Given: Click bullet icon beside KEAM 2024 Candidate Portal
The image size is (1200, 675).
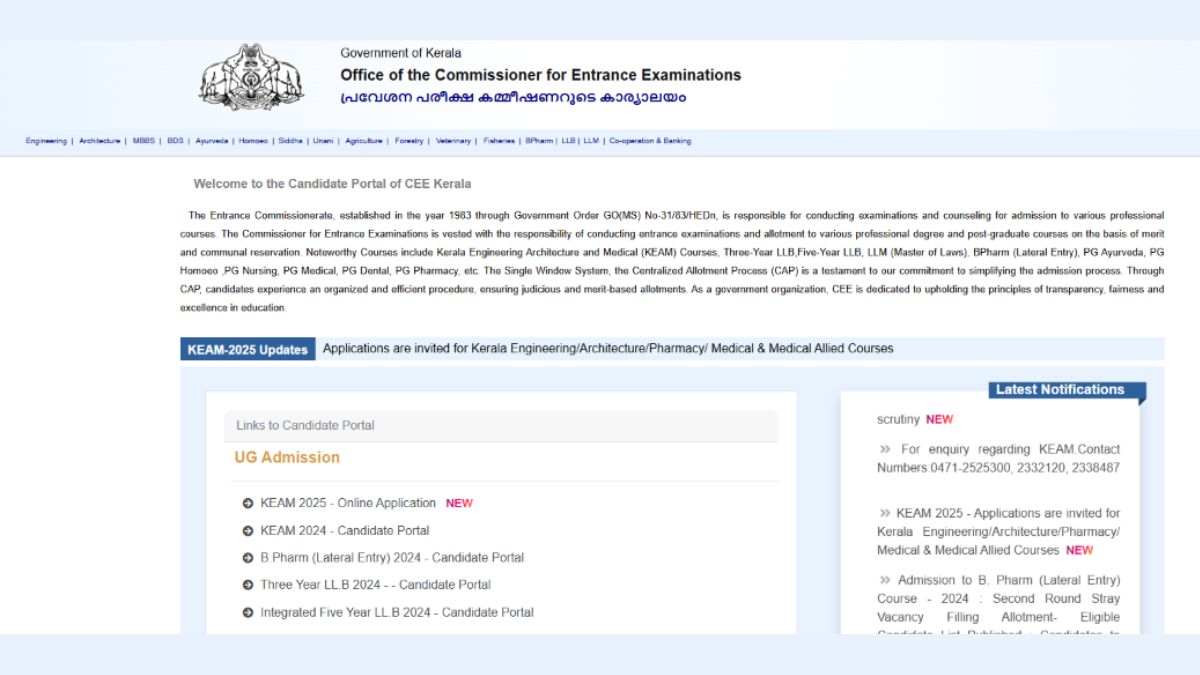Looking at the screenshot, I should click(248, 531).
